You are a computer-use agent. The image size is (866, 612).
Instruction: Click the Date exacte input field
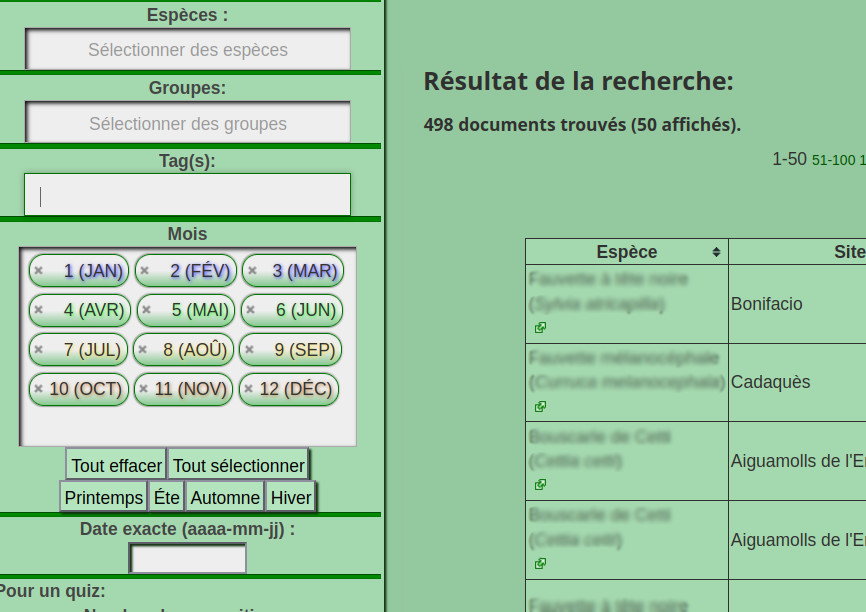pyautogui.click(x=188, y=558)
